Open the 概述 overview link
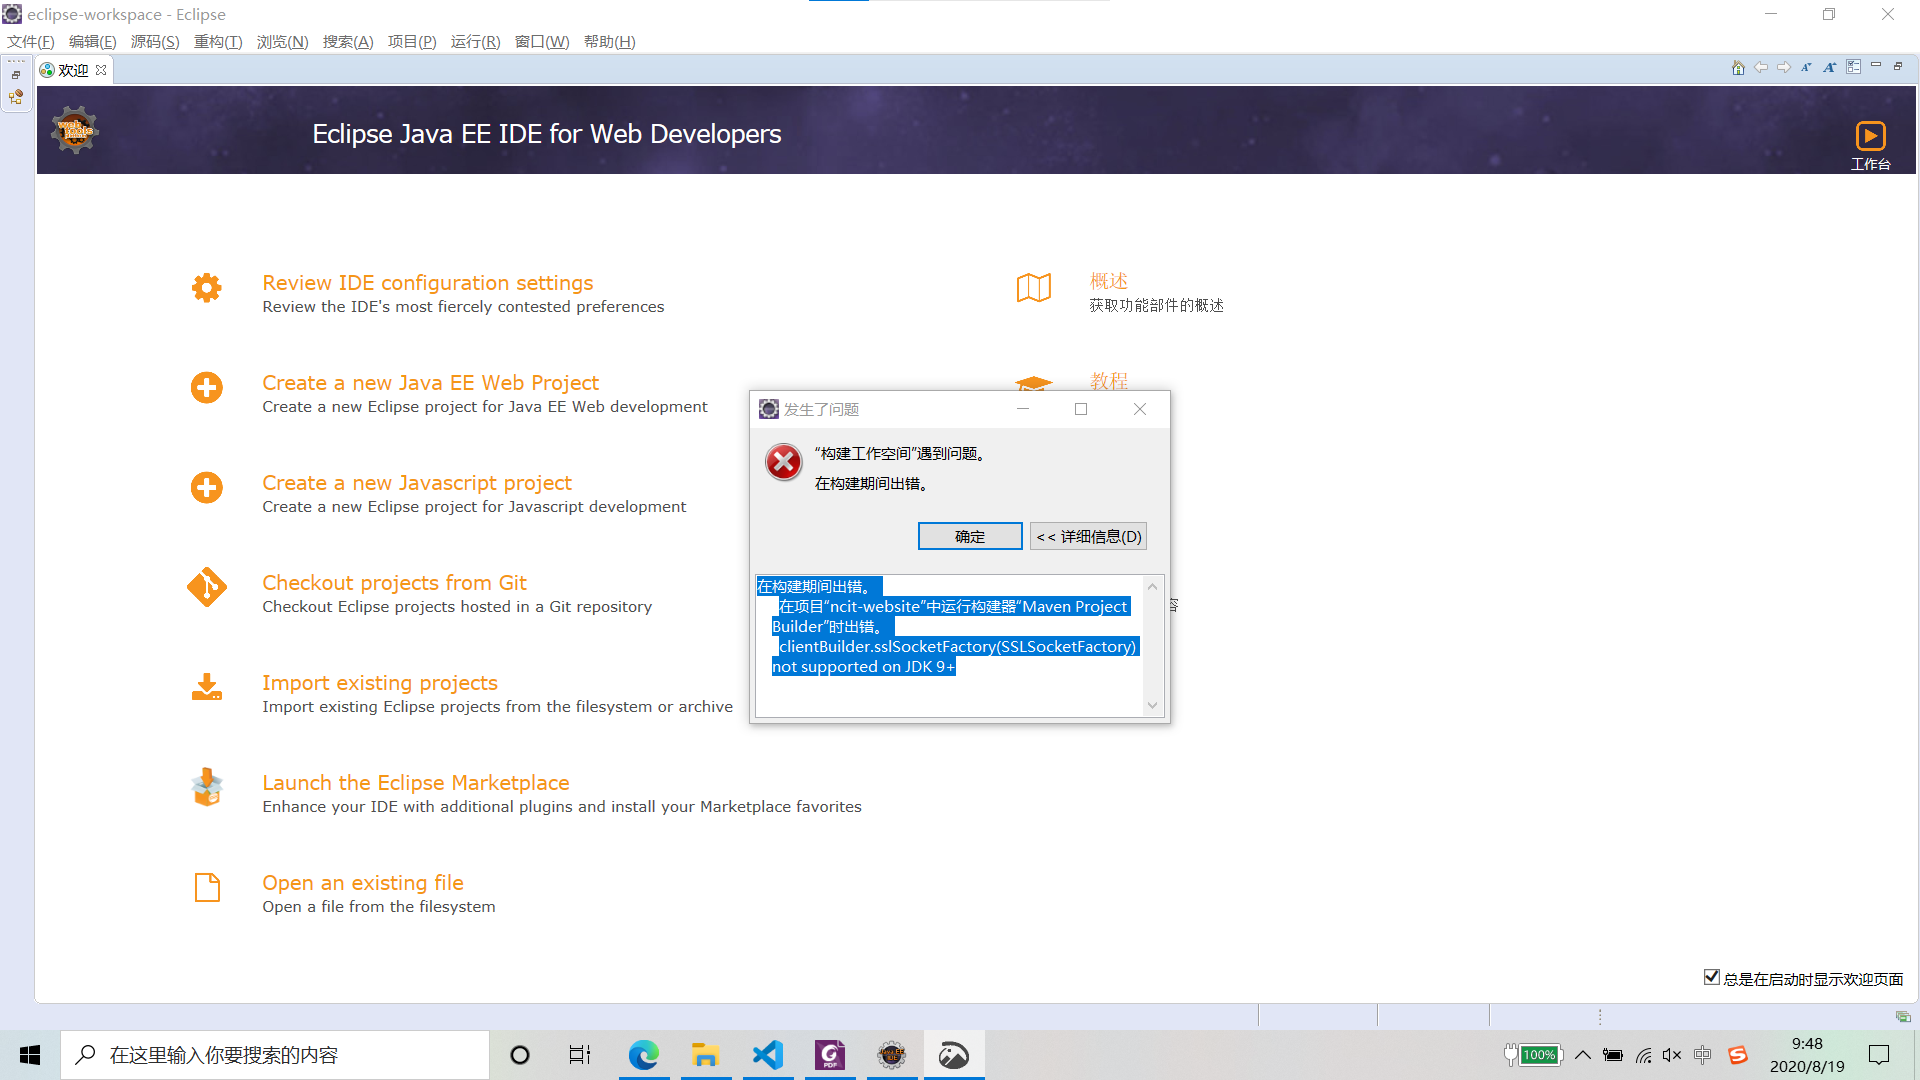The width and height of the screenshot is (1920, 1080). (x=1109, y=282)
